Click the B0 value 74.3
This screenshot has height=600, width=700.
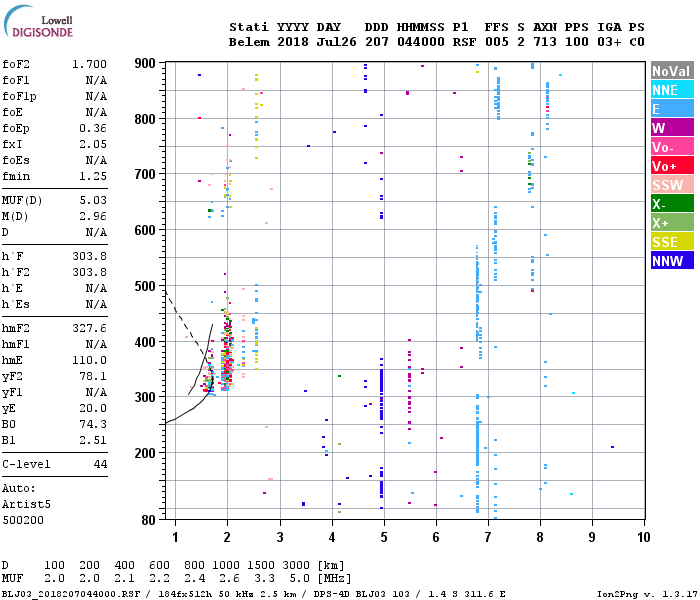pyautogui.click(x=93, y=424)
